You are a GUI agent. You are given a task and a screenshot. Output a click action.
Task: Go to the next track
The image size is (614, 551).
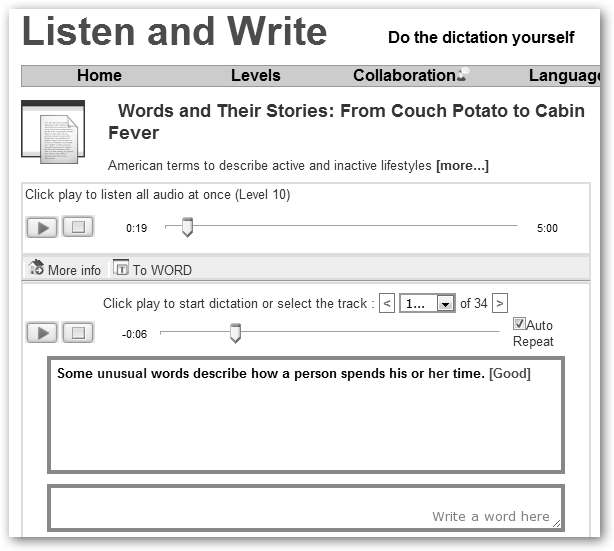[499, 303]
